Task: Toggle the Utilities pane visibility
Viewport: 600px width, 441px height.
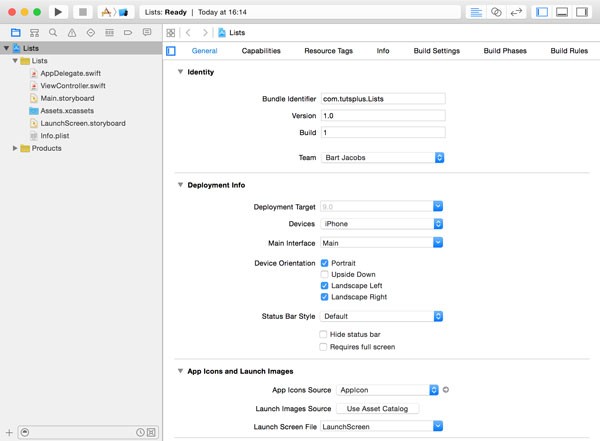Action: click(x=582, y=12)
